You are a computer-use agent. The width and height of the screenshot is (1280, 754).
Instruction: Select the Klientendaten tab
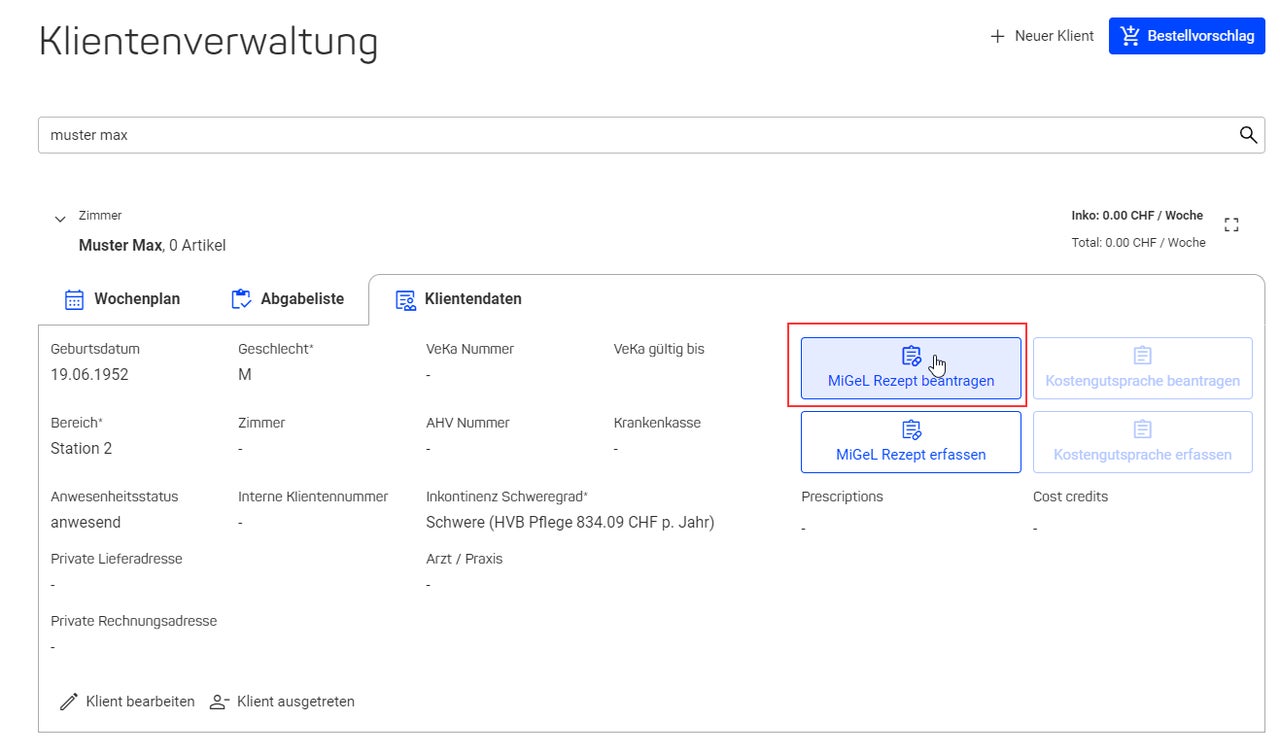pyautogui.click(x=460, y=299)
